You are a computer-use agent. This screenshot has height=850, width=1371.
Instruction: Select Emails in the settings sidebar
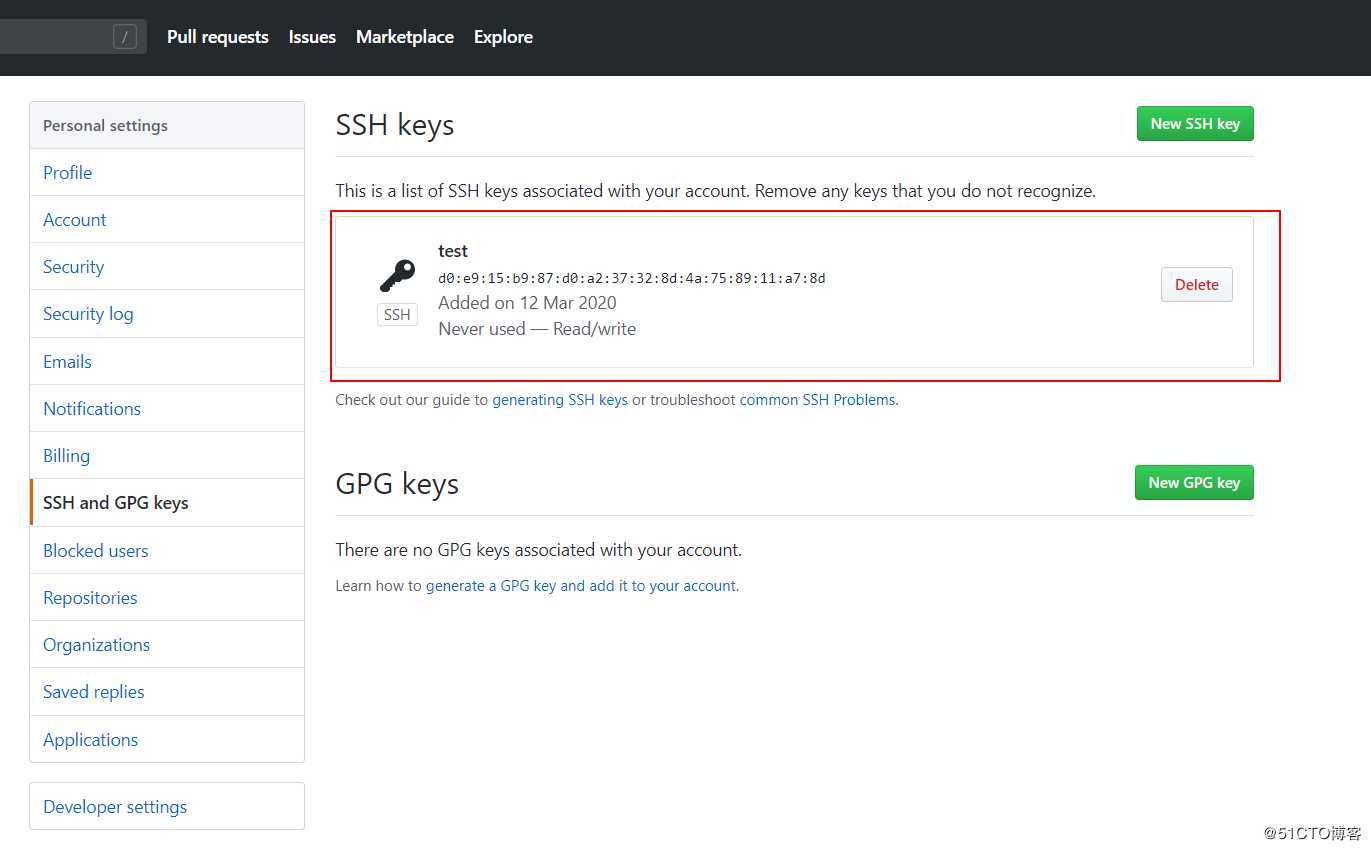coord(167,361)
